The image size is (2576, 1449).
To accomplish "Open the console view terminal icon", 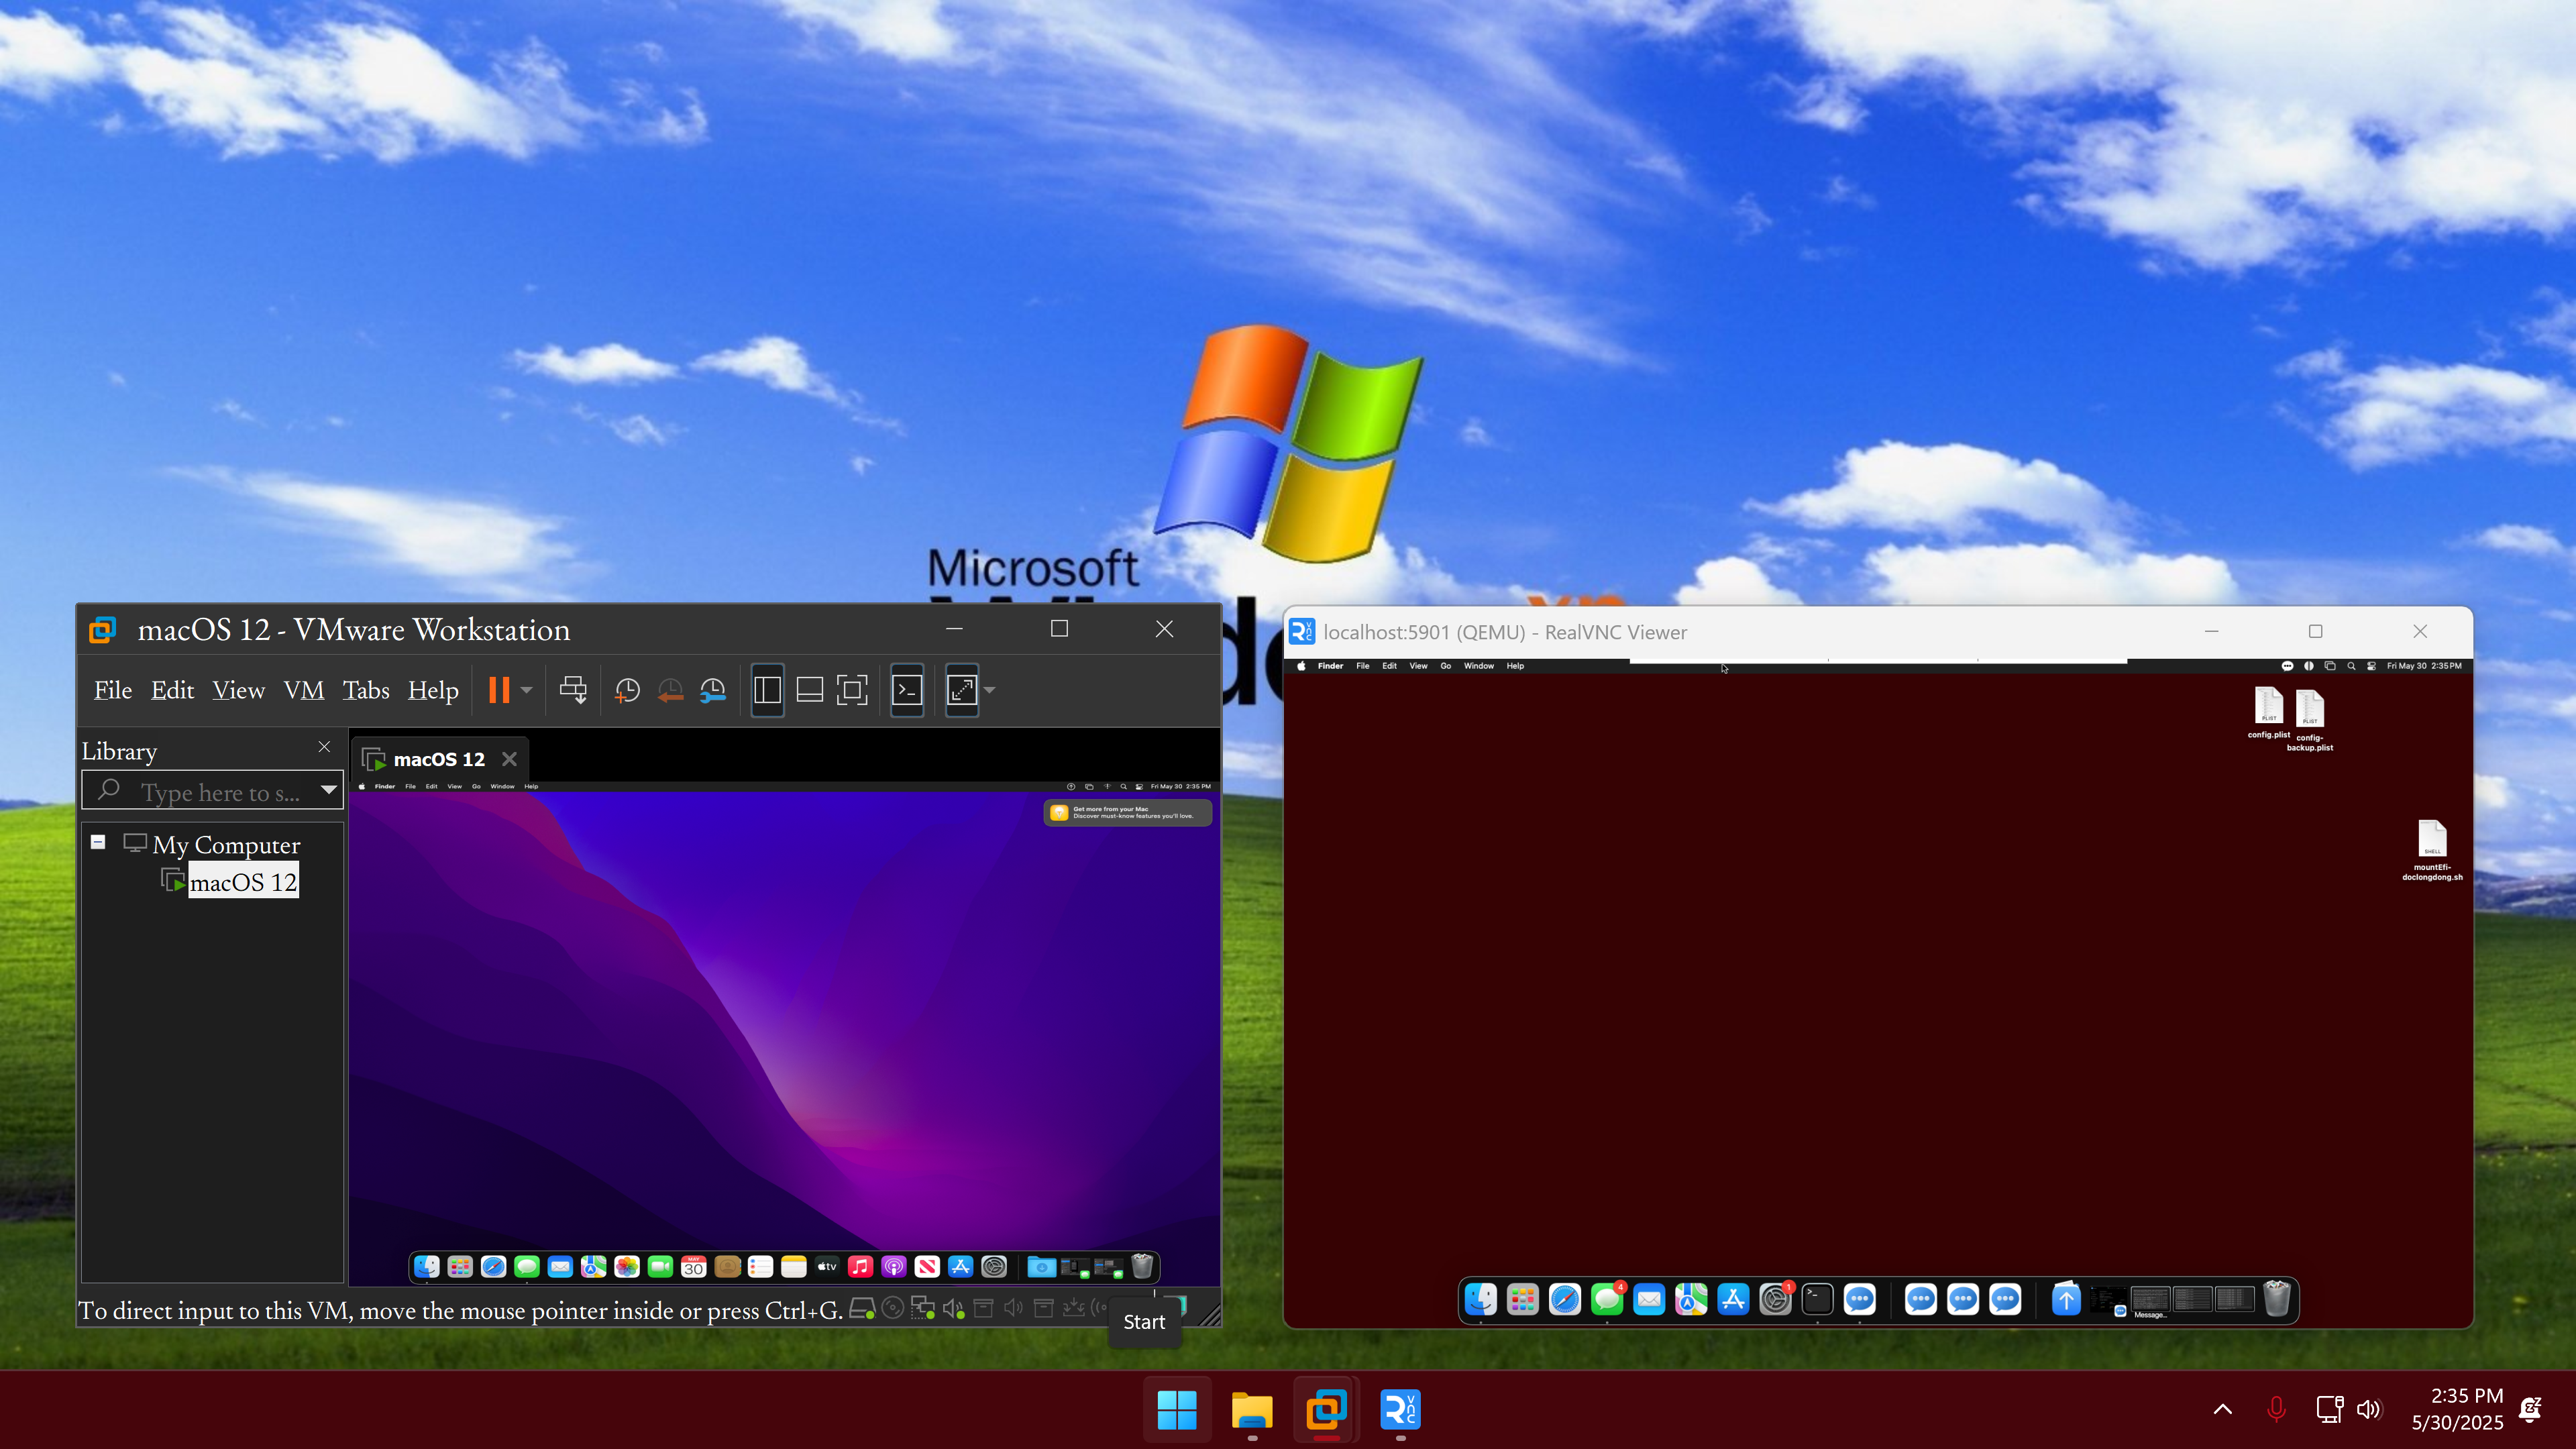I will pos(907,690).
